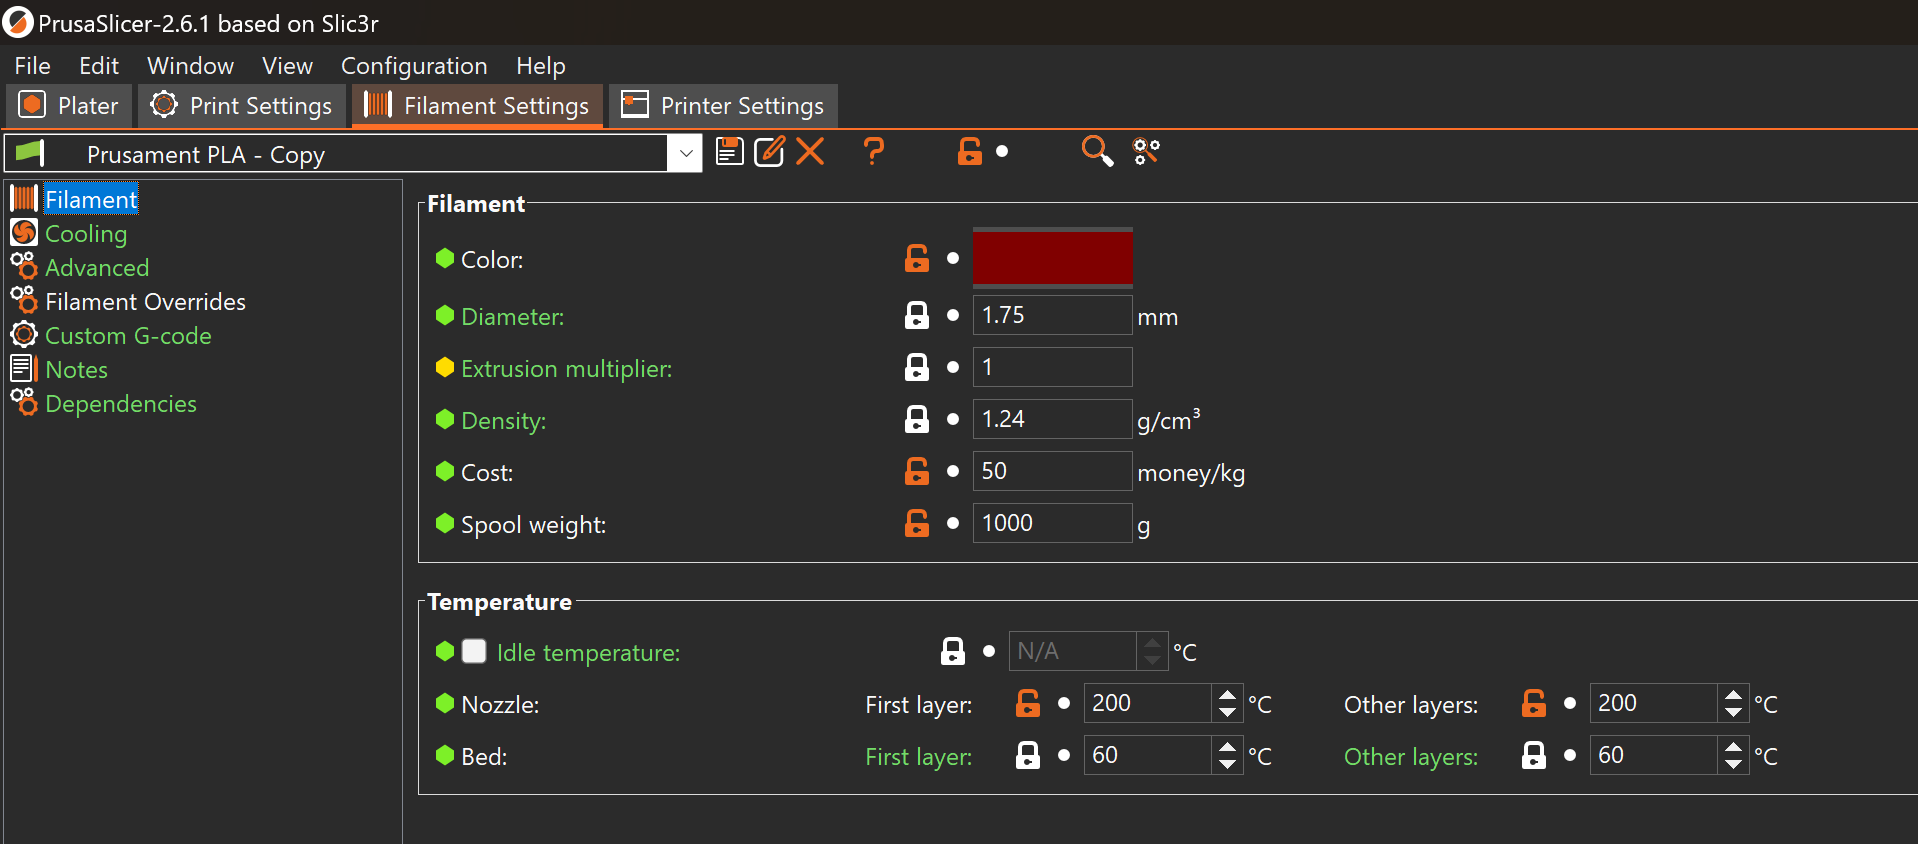Click lock icon for Bed other layers
This screenshot has height=844, width=1918.
point(1534,756)
